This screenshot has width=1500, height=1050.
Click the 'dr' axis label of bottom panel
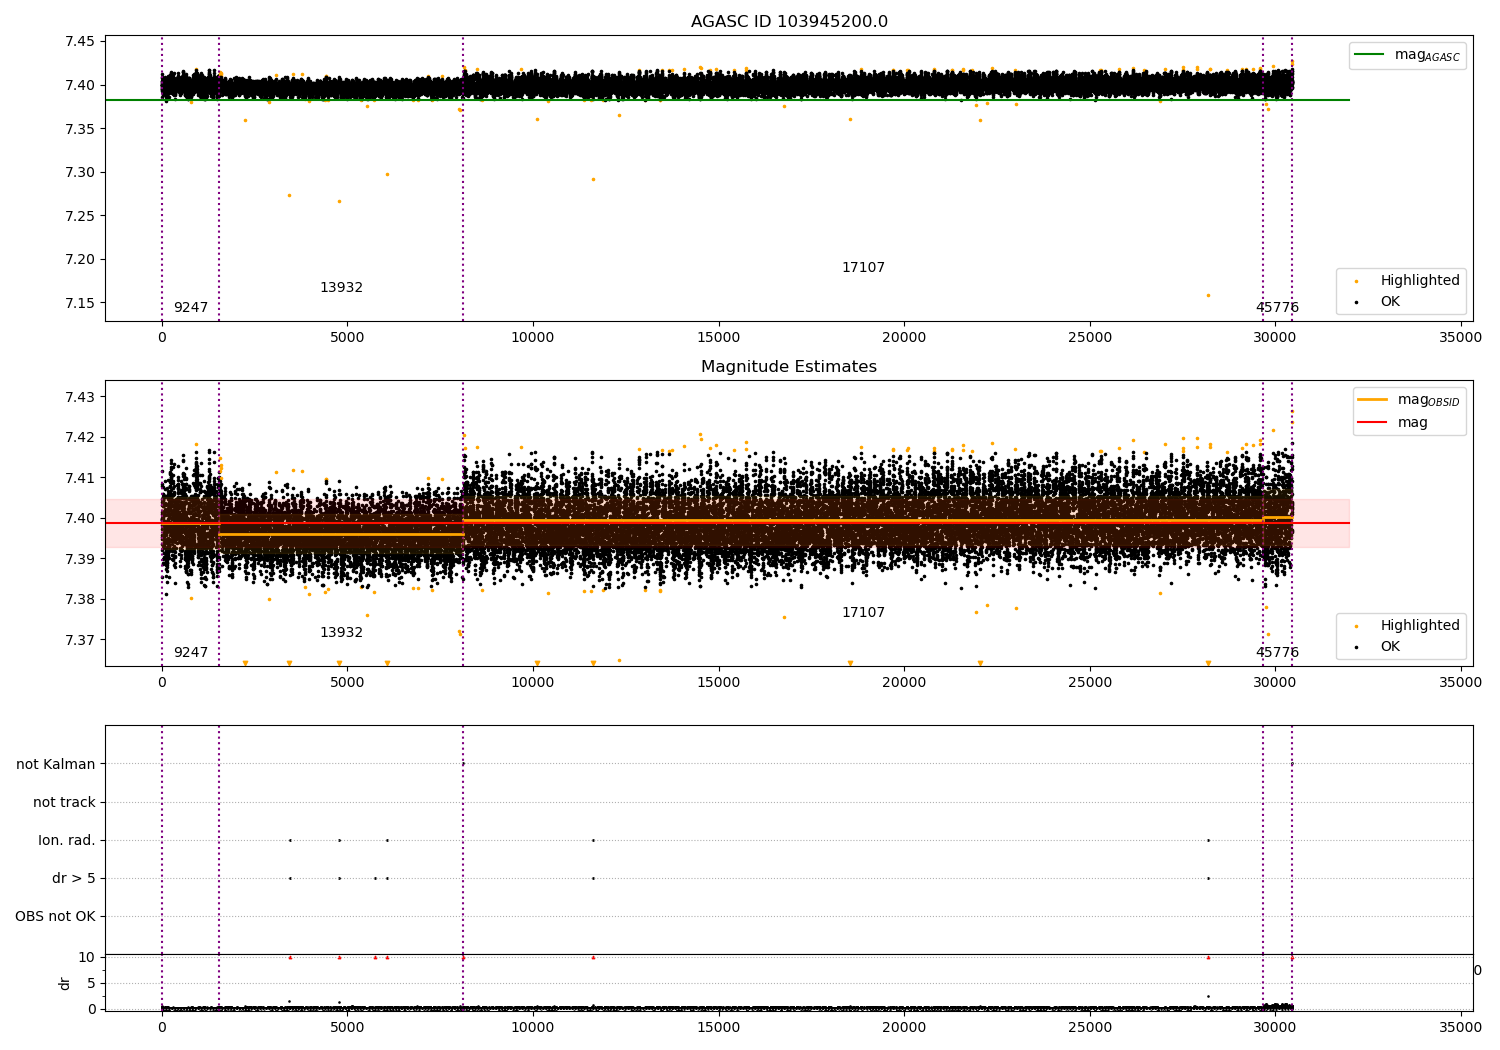(x=65, y=983)
